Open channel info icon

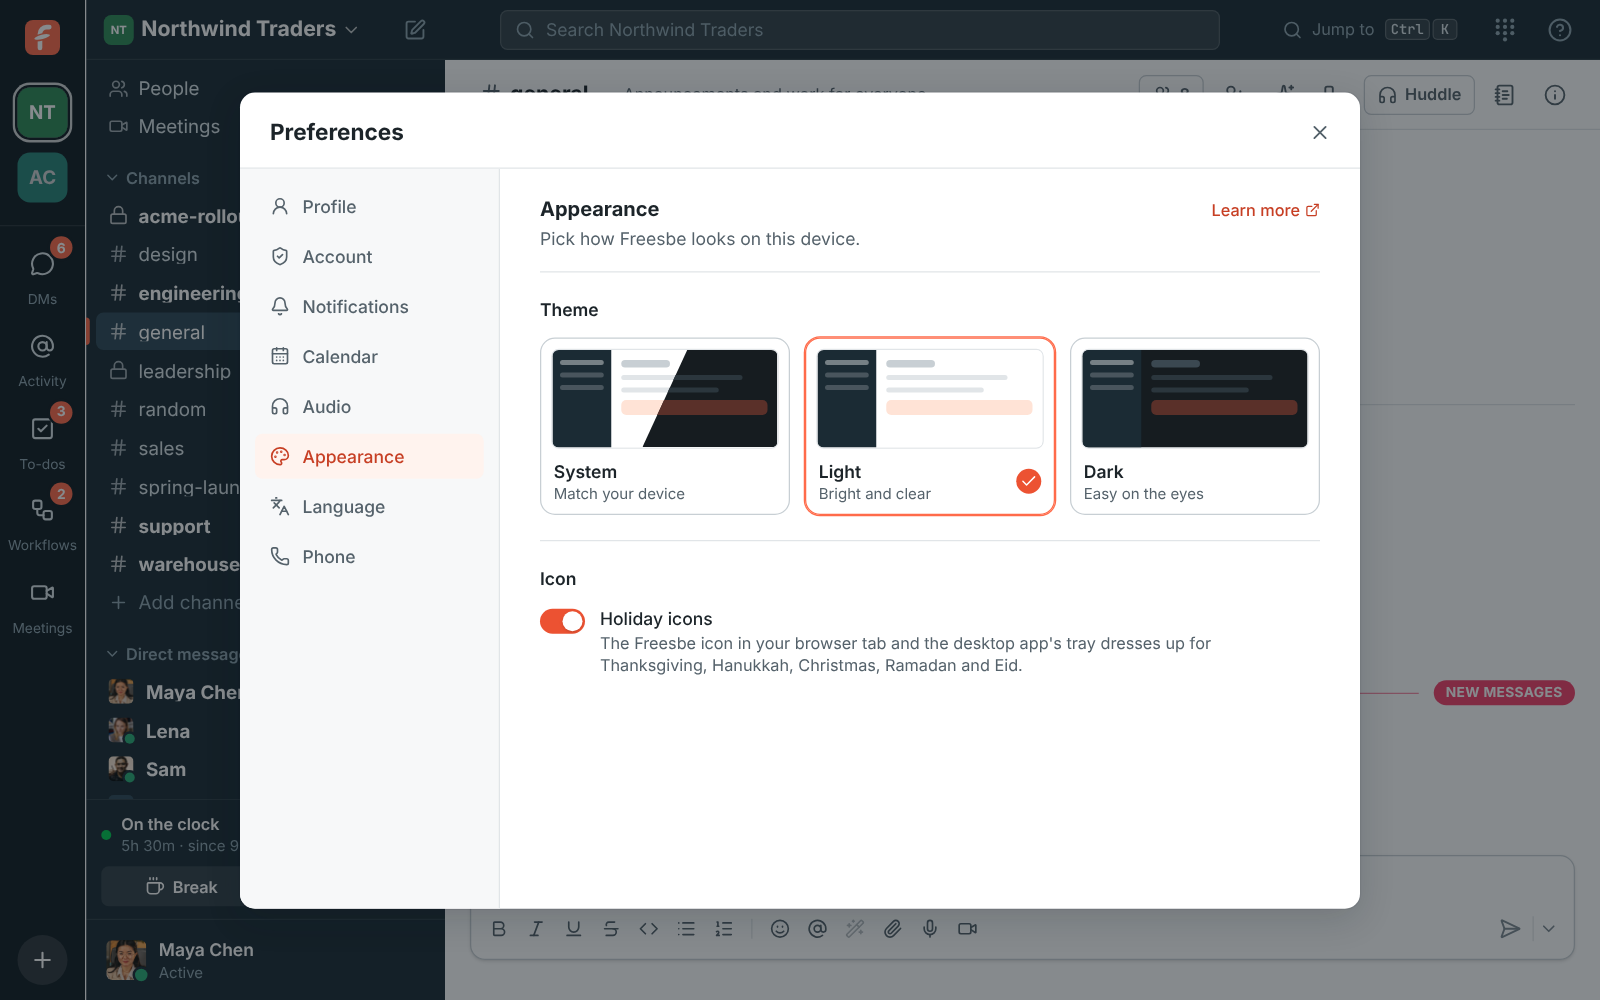pos(1555,95)
